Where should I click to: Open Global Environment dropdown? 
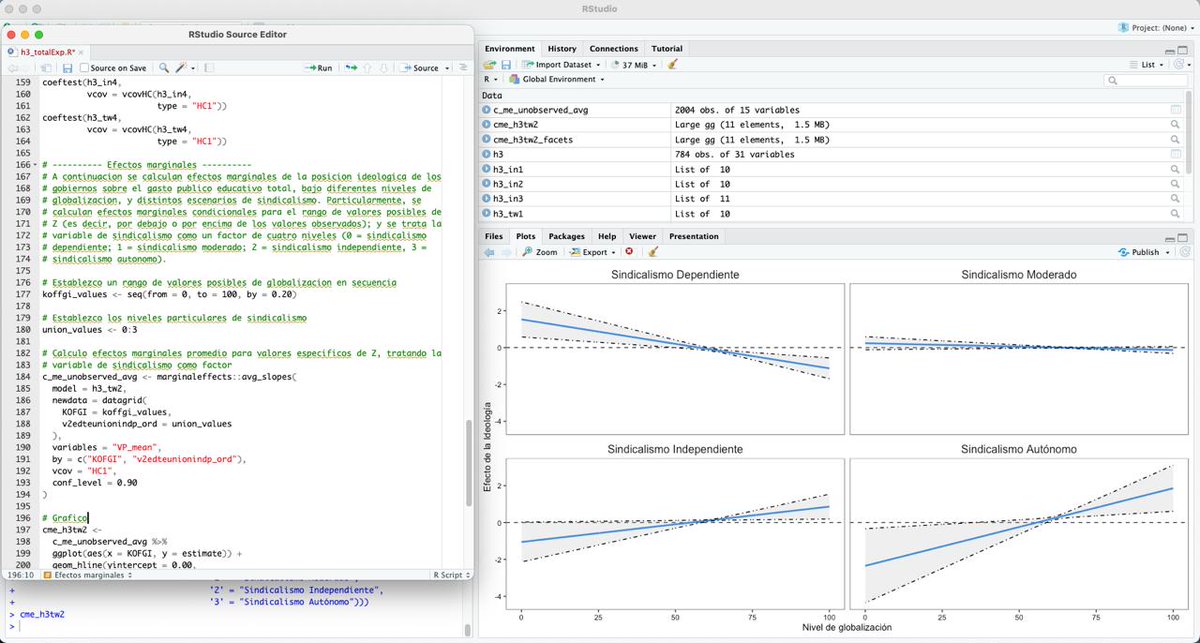556,79
